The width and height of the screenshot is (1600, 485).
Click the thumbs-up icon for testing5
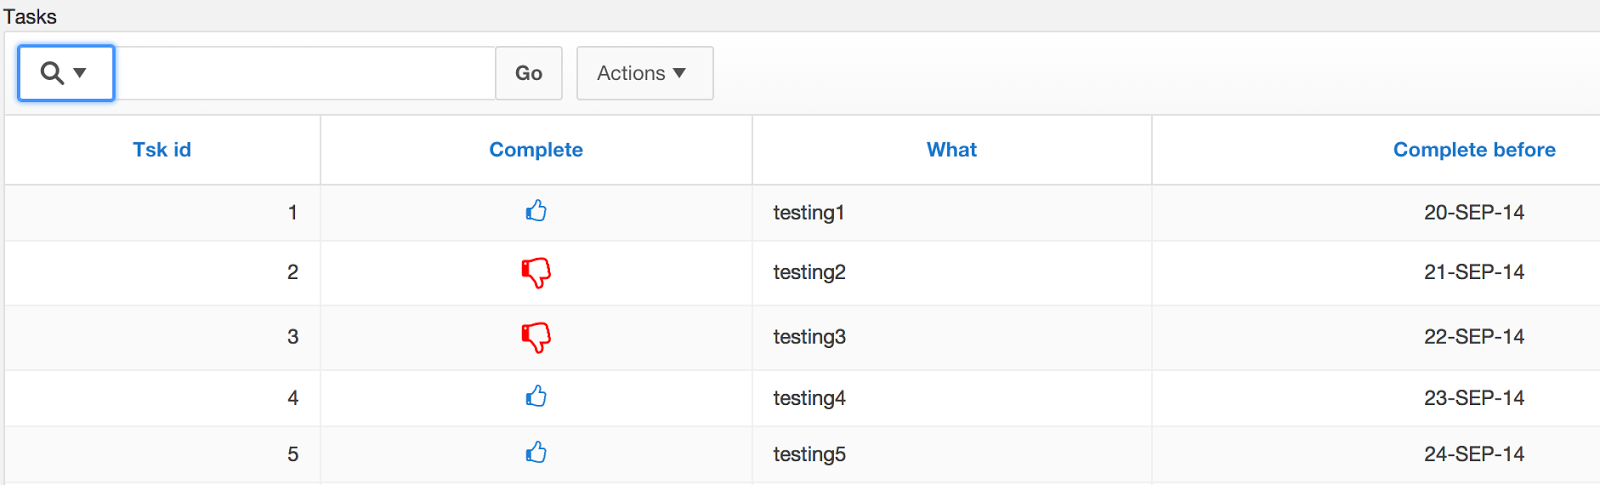pyautogui.click(x=536, y=453)
